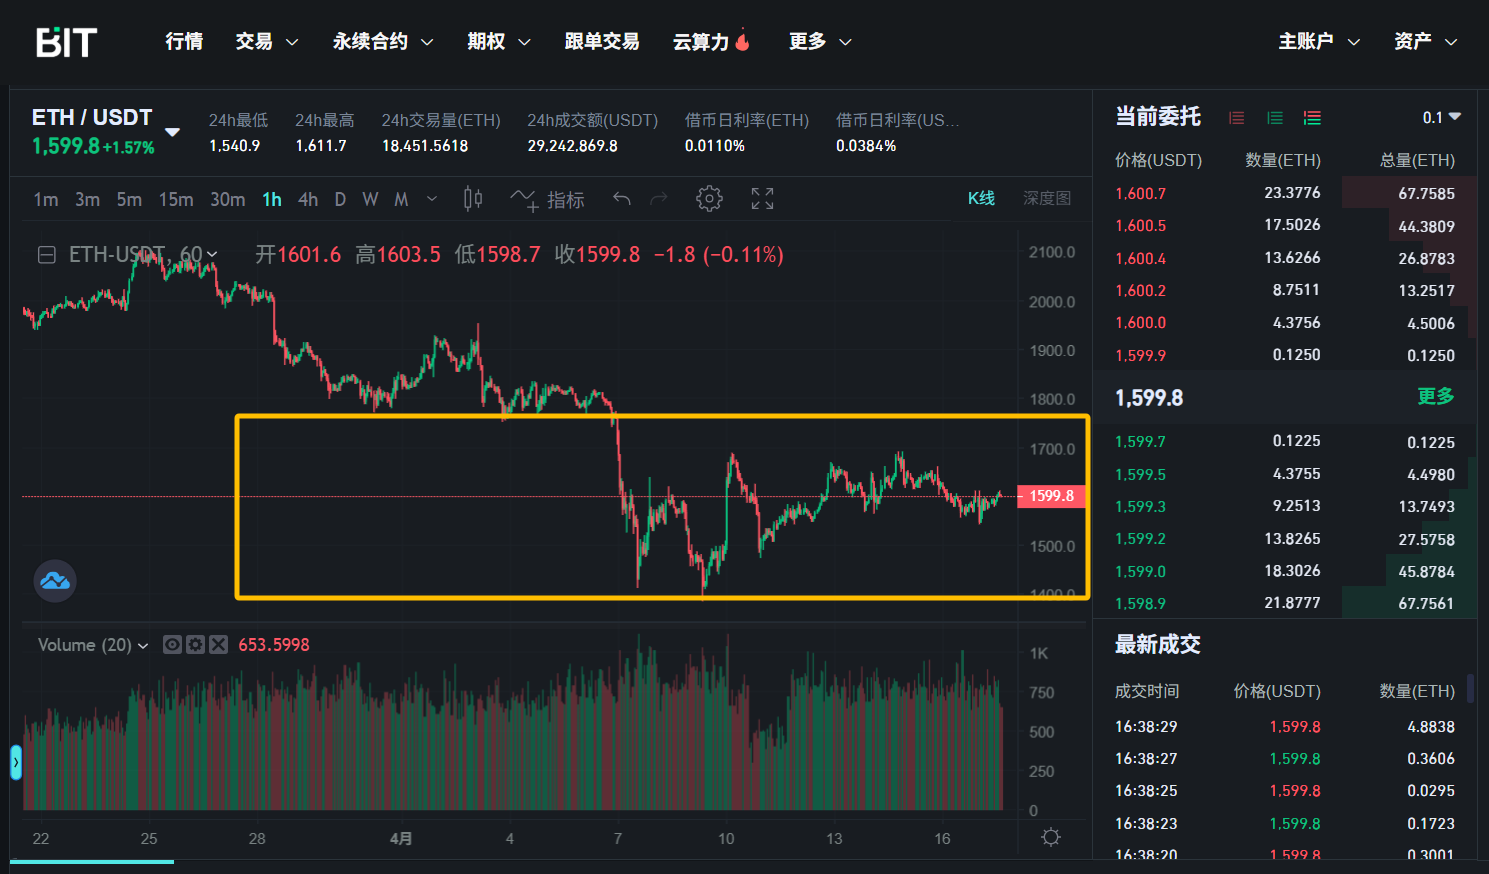Show only sell orders in order book
This screenshot has height=874, width=1489.
click(1237, 118)
